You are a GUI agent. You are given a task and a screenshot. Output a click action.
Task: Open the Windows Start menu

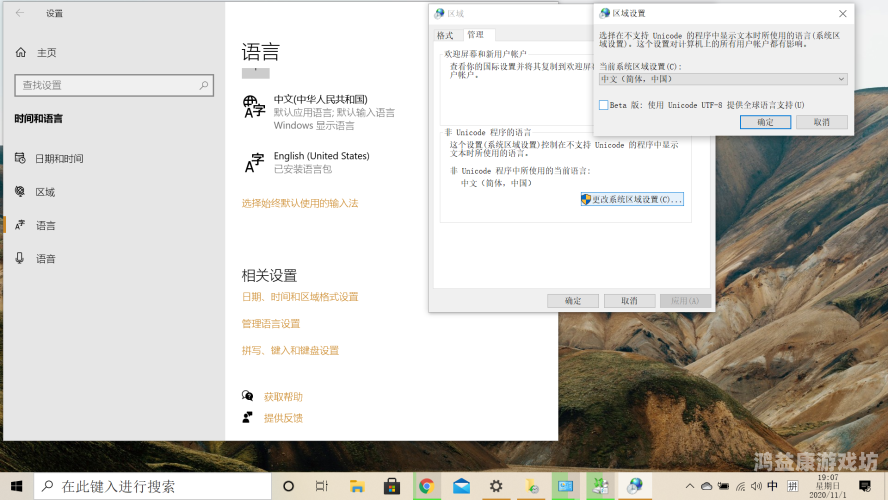(16, 486)
